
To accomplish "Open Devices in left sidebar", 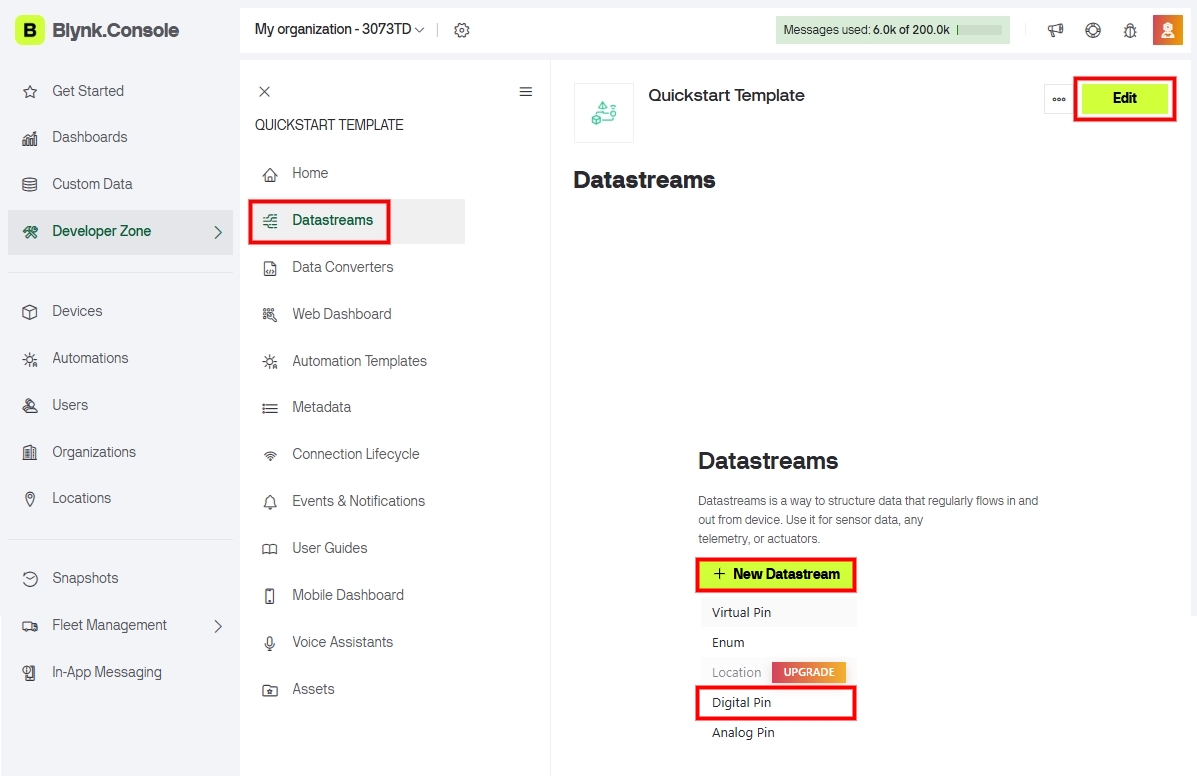I will click(x=77, y=311).
